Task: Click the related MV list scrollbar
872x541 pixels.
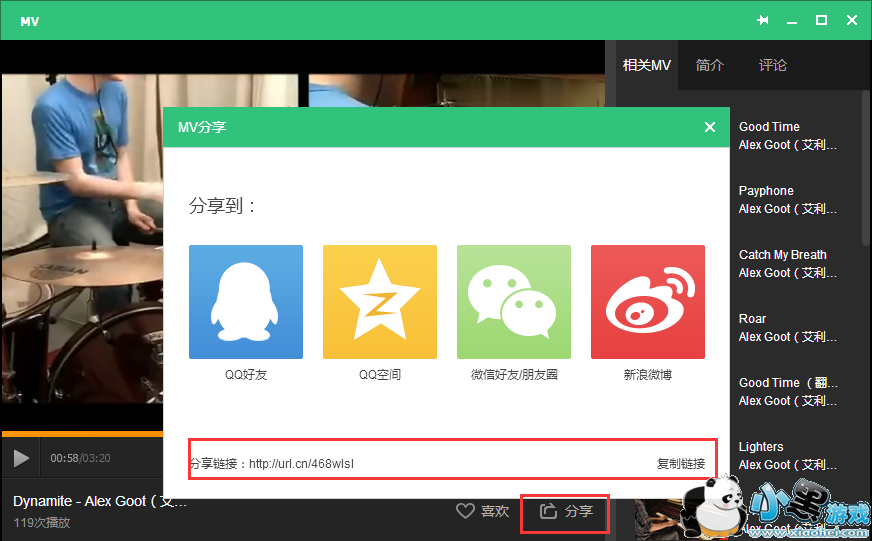Action: pyautogui.click(x=866, y=167)
